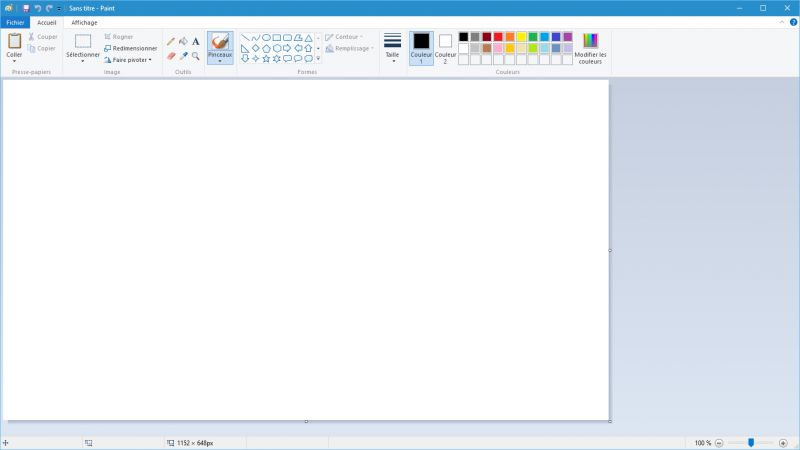Click the Save icon in title bar
Viewport: 800px width, 450px height.
click(x=26, y=7)
